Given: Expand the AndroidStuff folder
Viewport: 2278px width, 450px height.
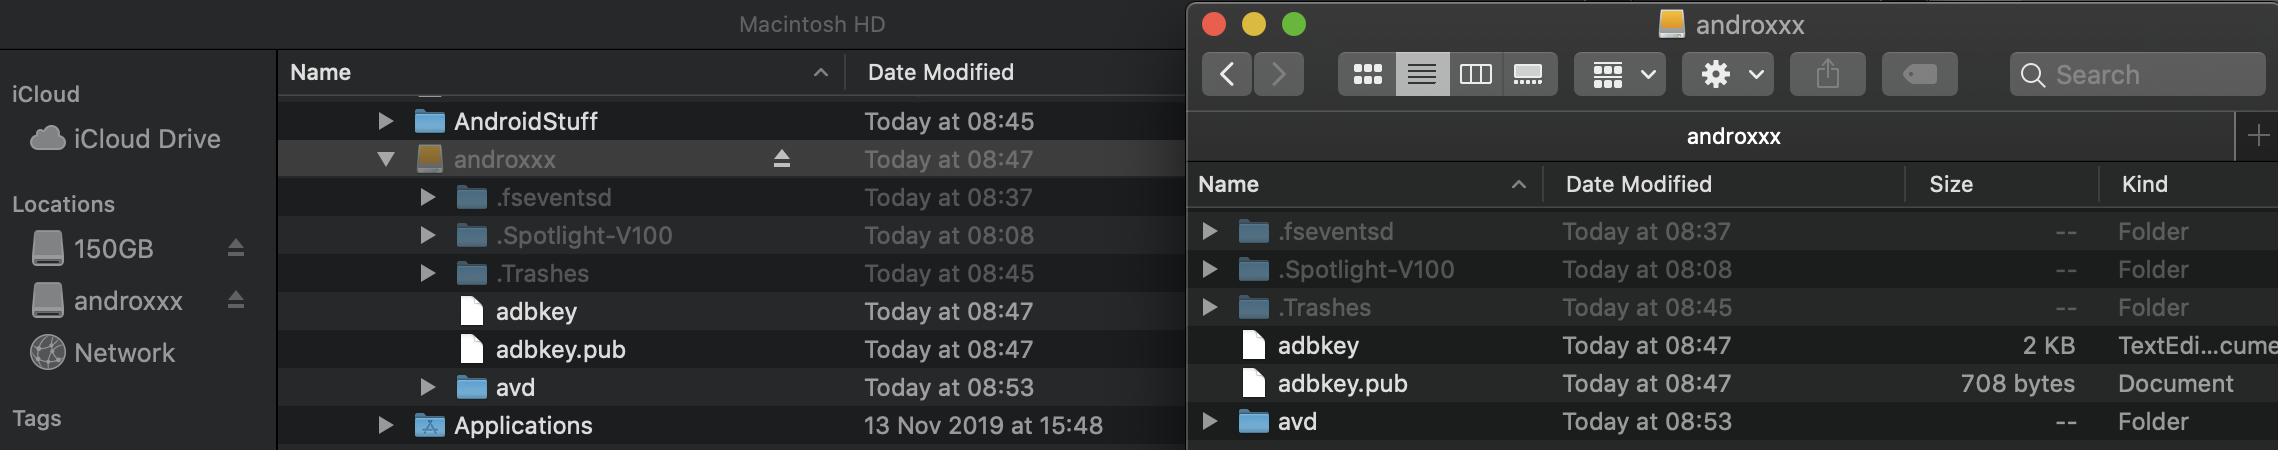Looking at the screenshot, I should 385,121.
